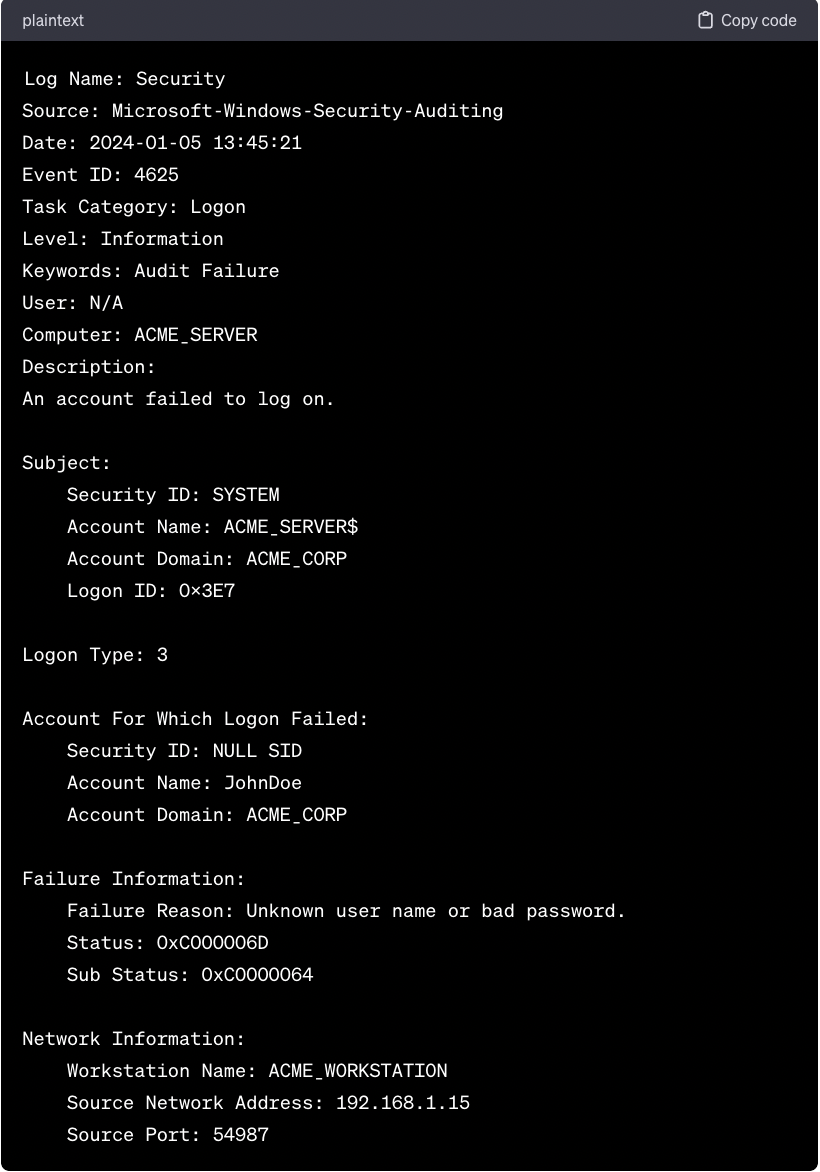Image resolution: width=820 pixels, height=1172 pixels.
Task: Click the Copy code button
Action: pyautogui.click(x=748, y=20)
